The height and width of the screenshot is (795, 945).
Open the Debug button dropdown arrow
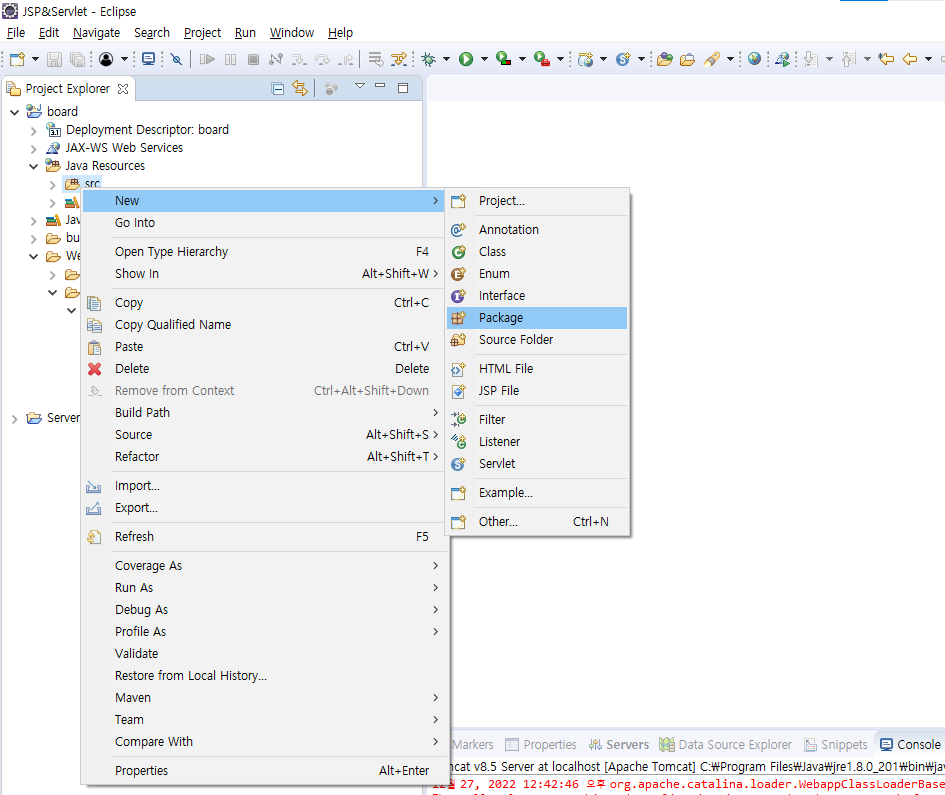point(446,59)
